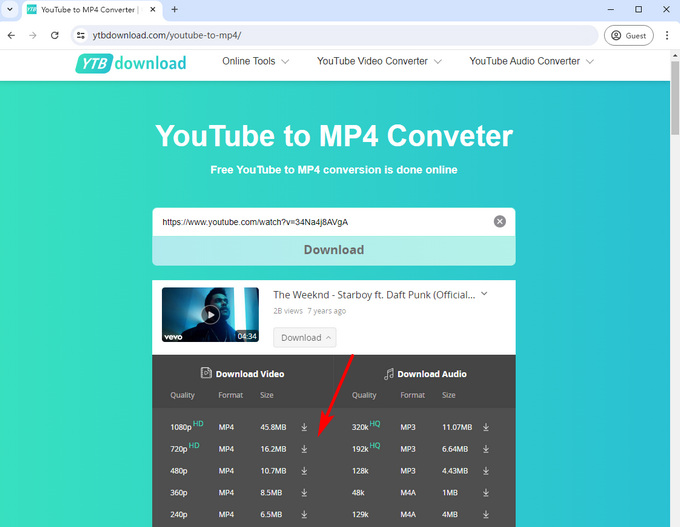
Task: Click the 320k quality label
Action: tap(360, 427)
